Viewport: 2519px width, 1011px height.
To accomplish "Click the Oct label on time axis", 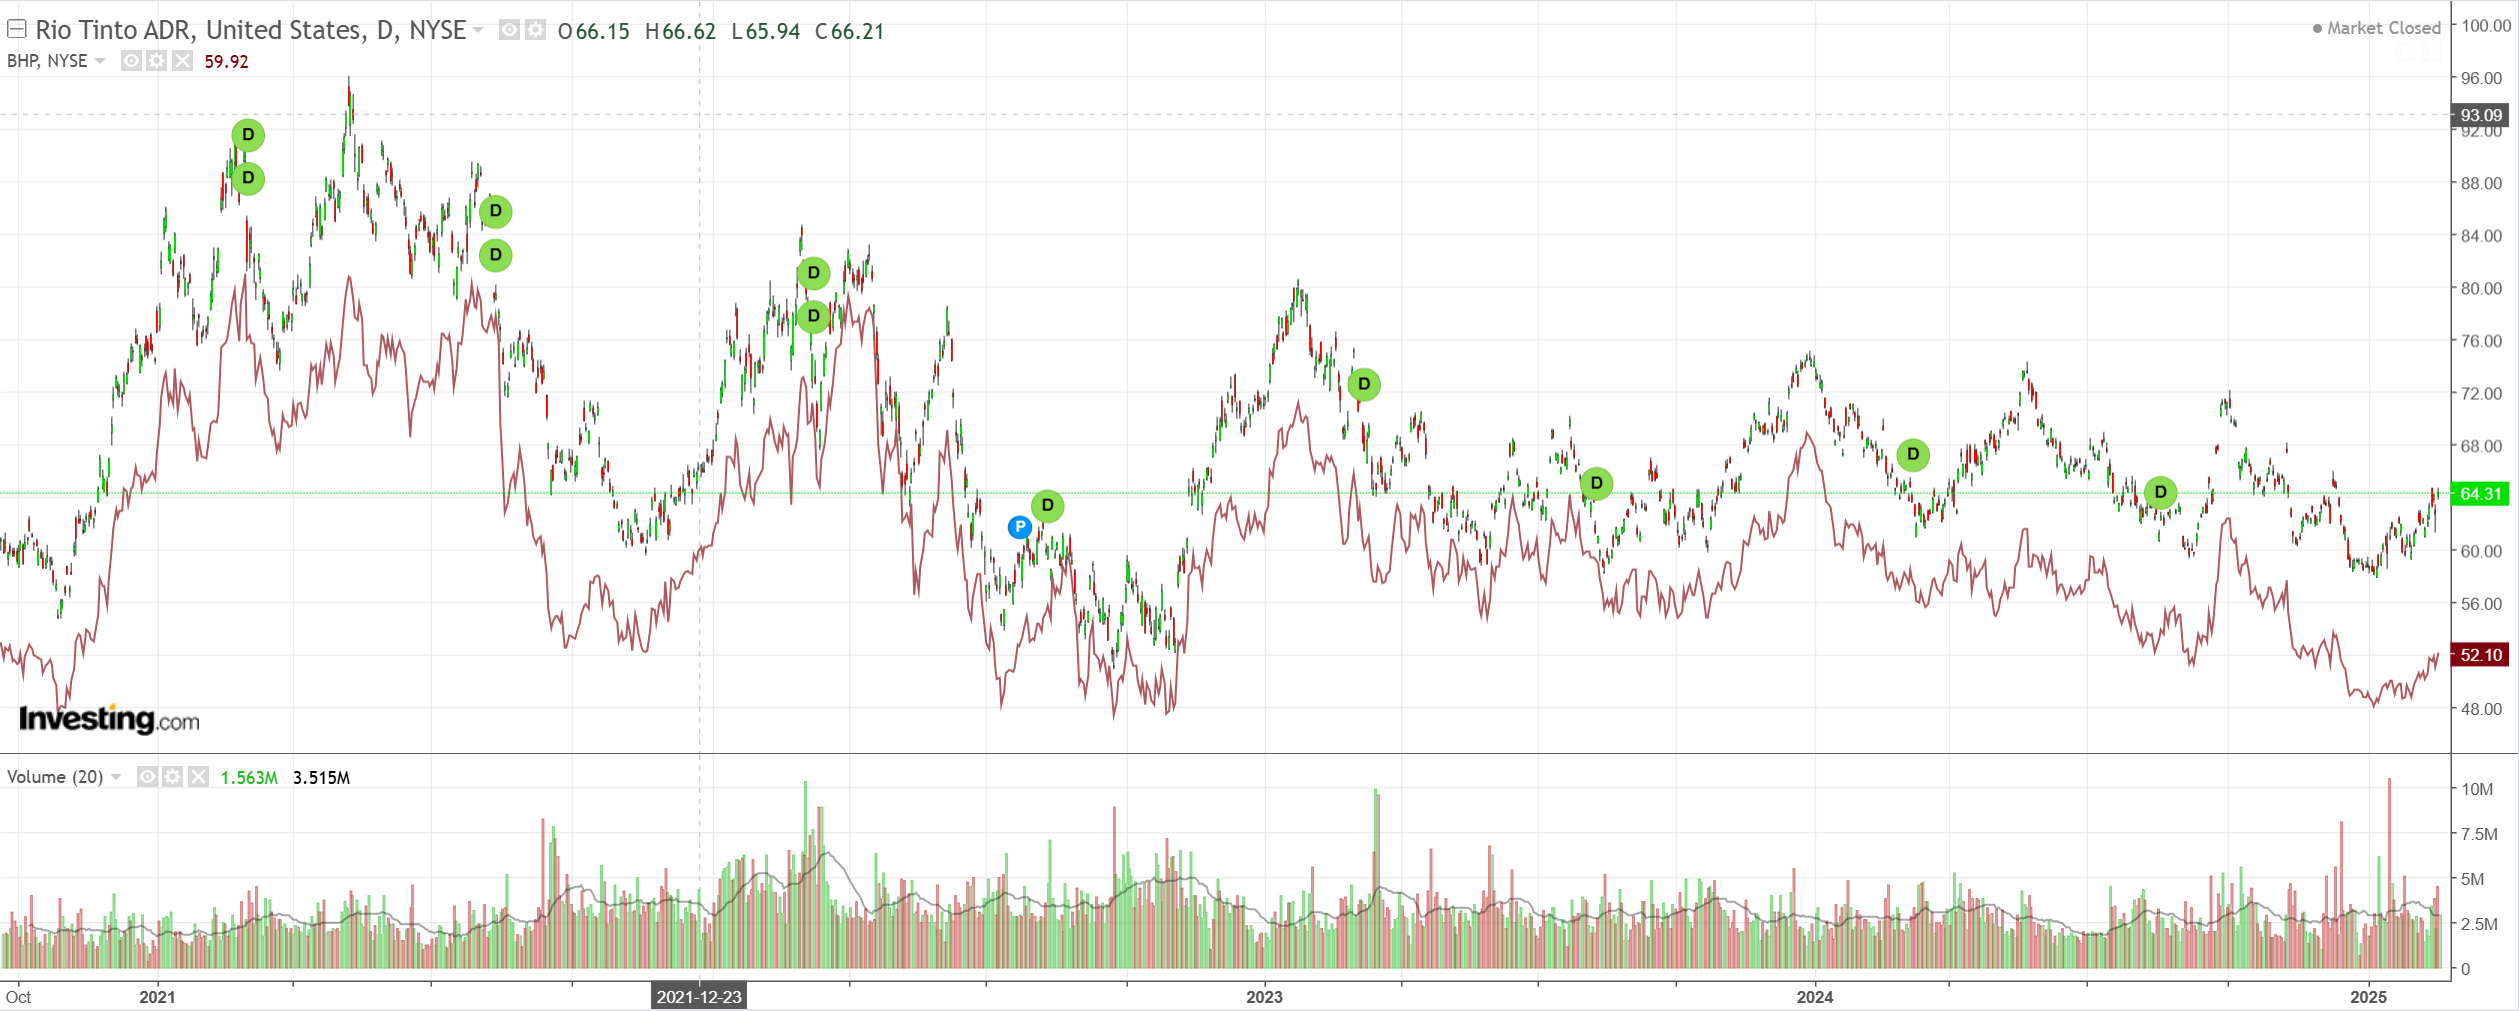I will click(x=18, y=997).
